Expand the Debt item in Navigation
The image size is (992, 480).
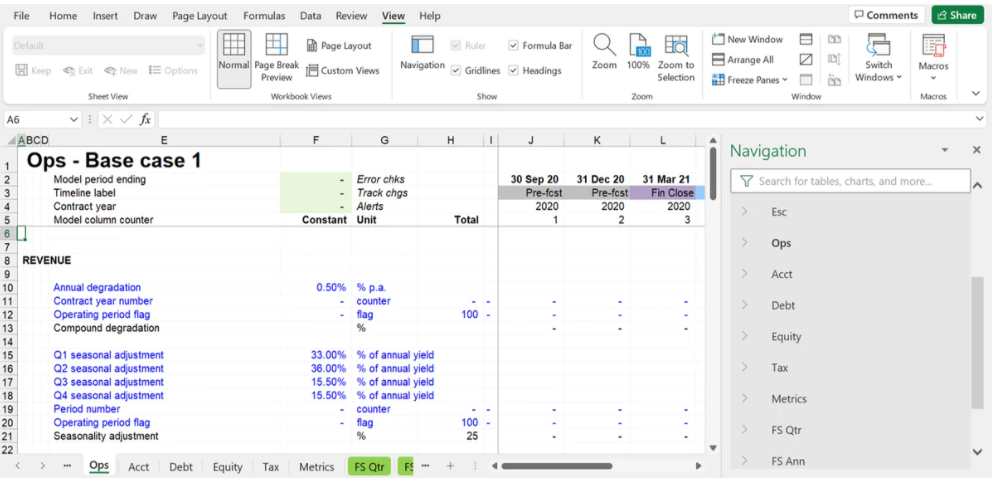(744, 305)
